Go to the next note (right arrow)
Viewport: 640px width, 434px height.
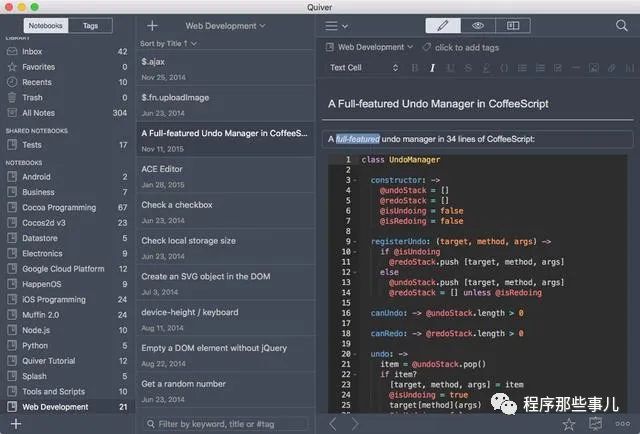tap(355, 424)
